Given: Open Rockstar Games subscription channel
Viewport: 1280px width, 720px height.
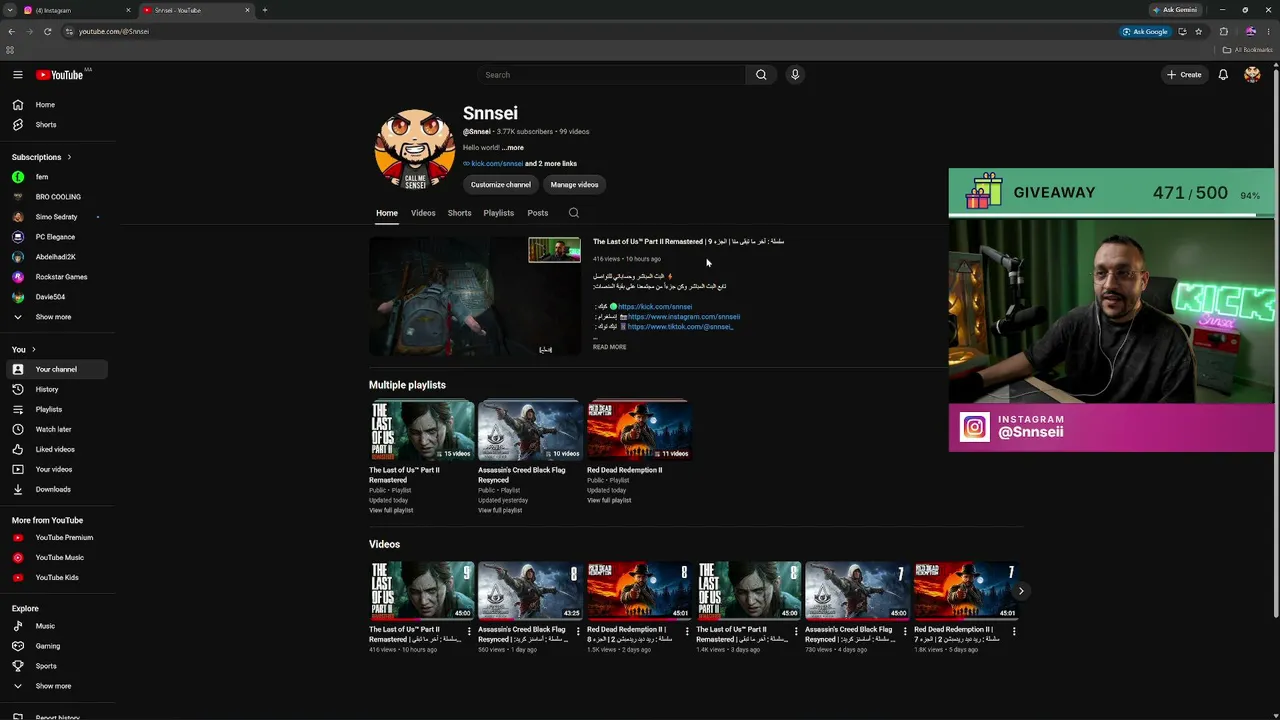Looking at the screenshot, I should point(59,277).
